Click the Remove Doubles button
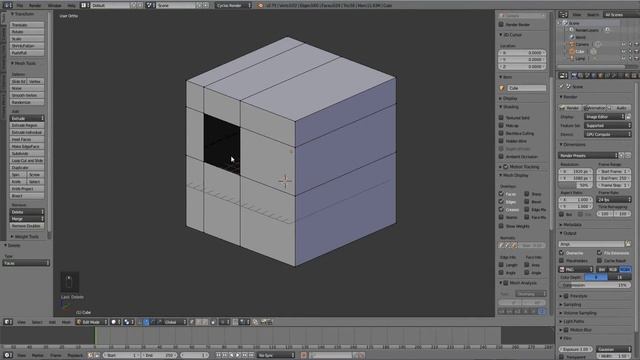The width and height of the screenshot is (640, 360). tap(27, 226)
